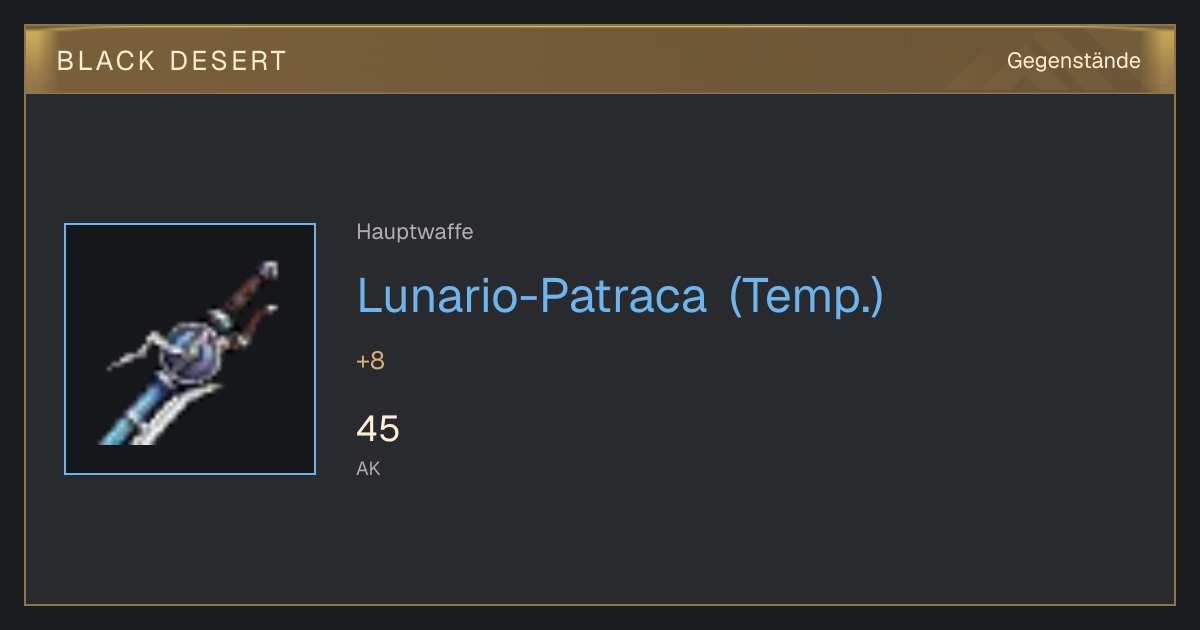Click the silver pommel tip of weapon
Image resolution: width=1200 pixels, height=630 pixels.
click(x=268, y=269)
